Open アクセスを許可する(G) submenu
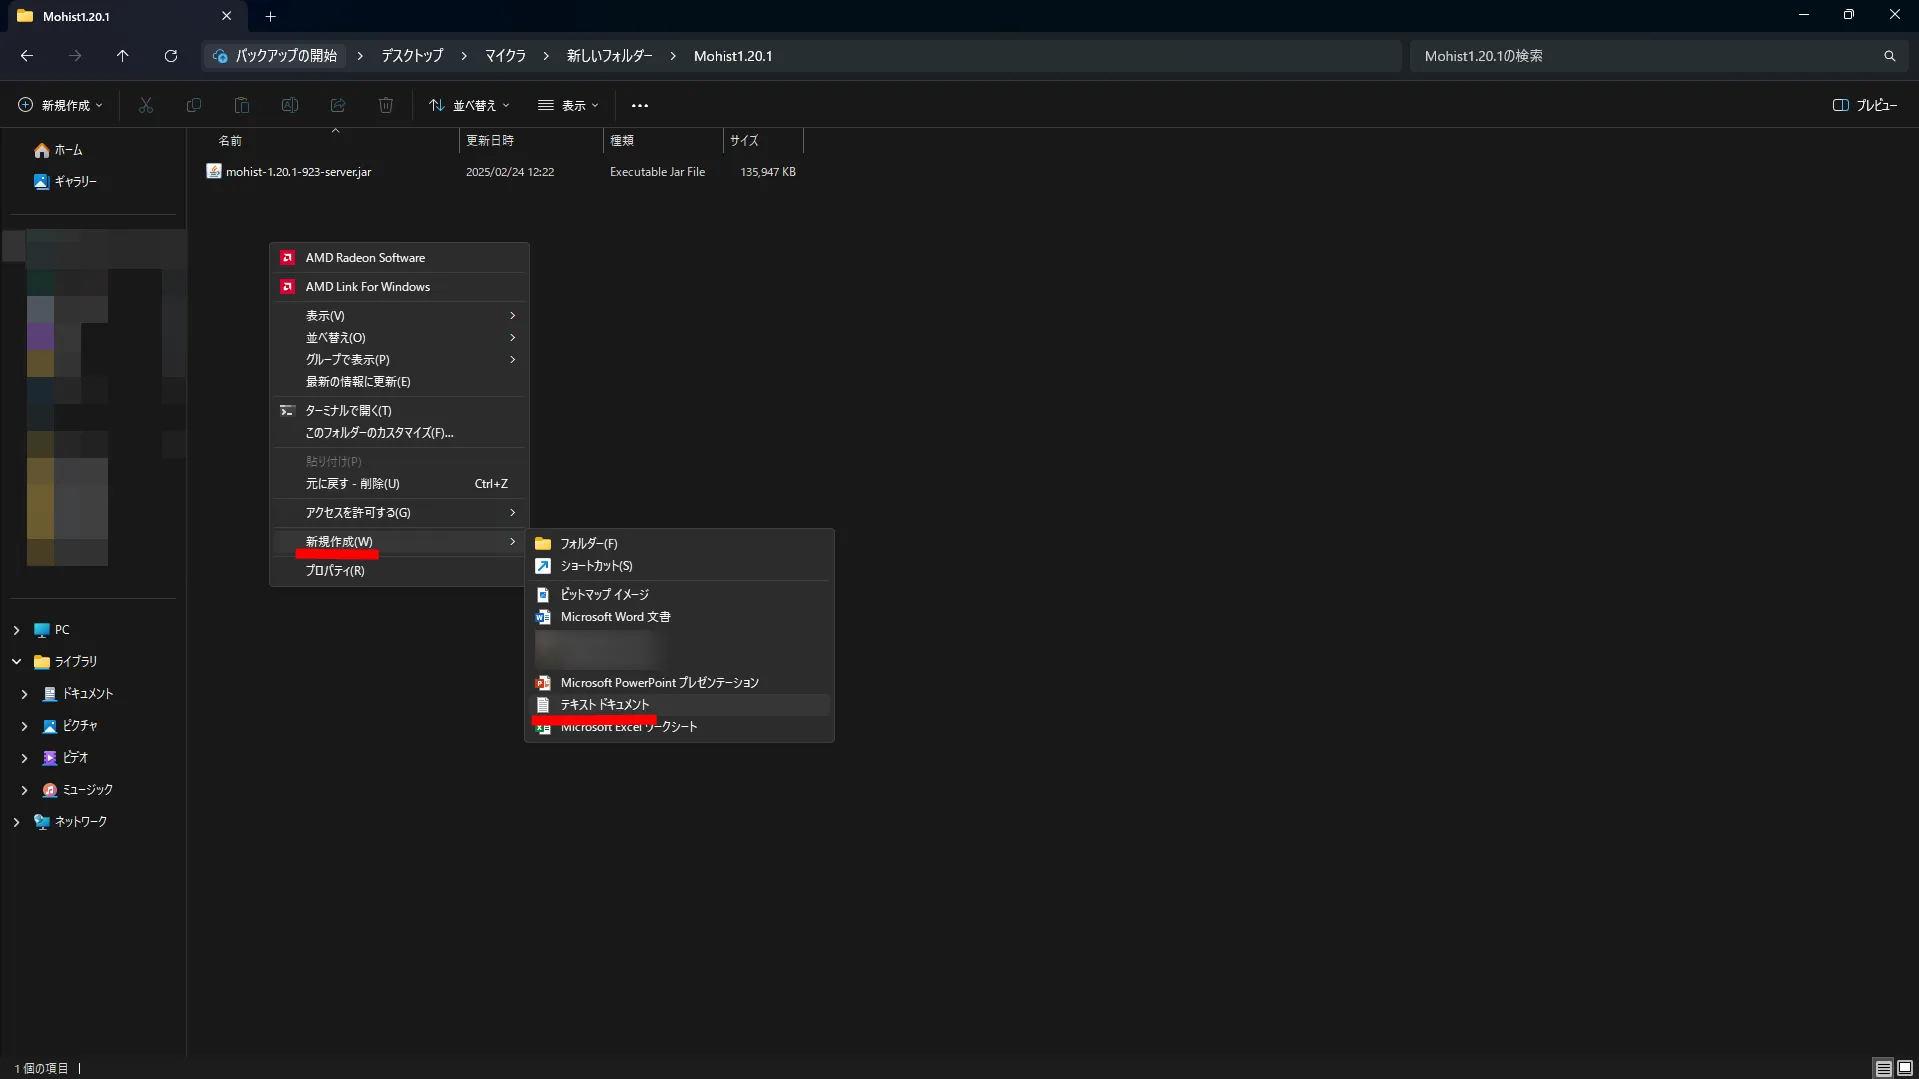The height and width of the screenshot is (1079, 1919). point(399,513)
